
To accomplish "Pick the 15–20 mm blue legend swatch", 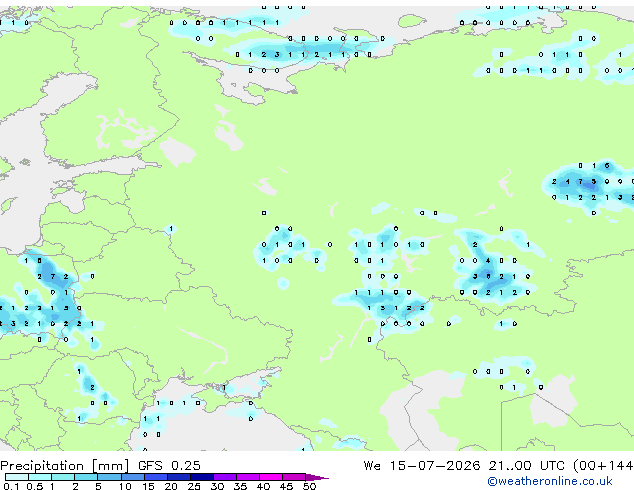I will (155, 477).
